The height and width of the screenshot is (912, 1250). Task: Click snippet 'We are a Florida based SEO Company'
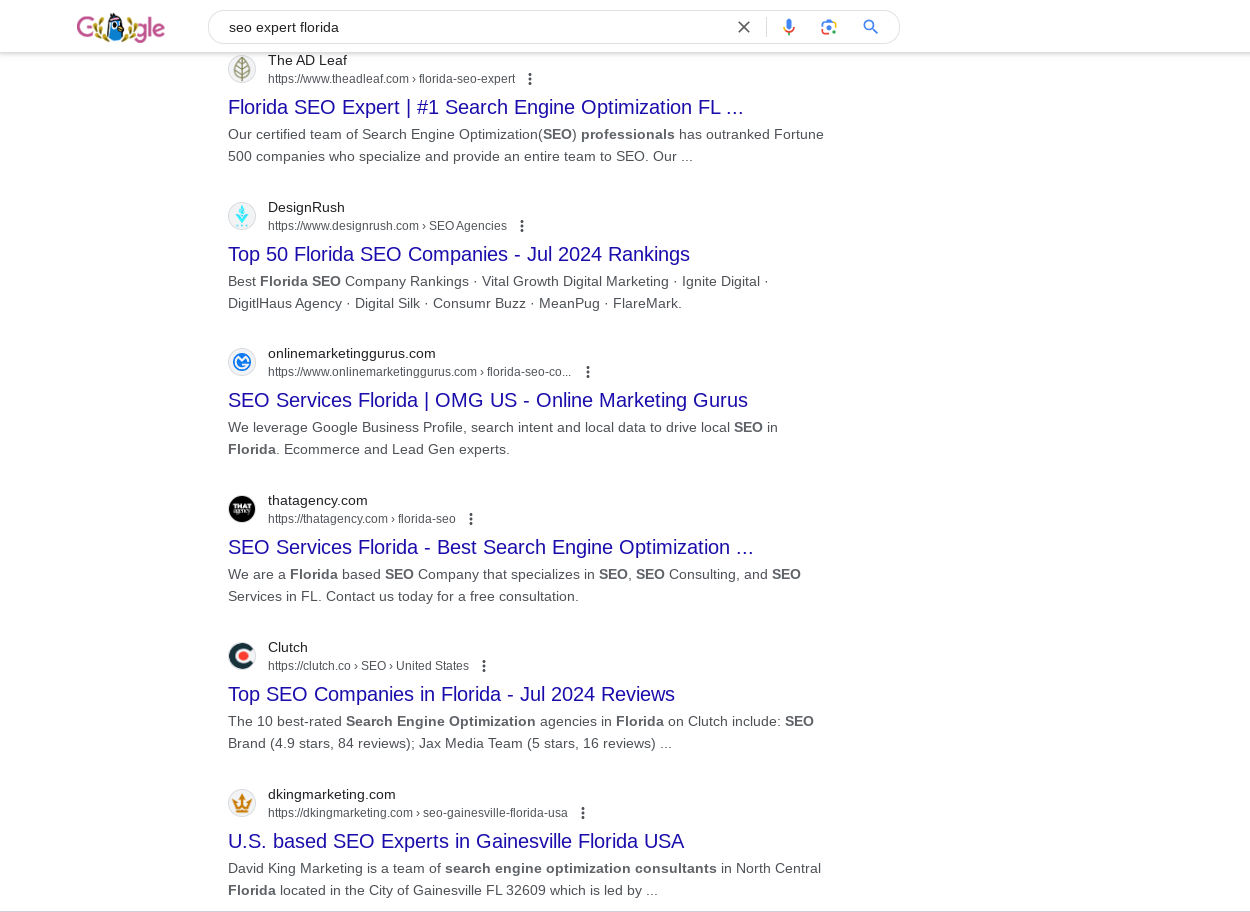point(514,585)
